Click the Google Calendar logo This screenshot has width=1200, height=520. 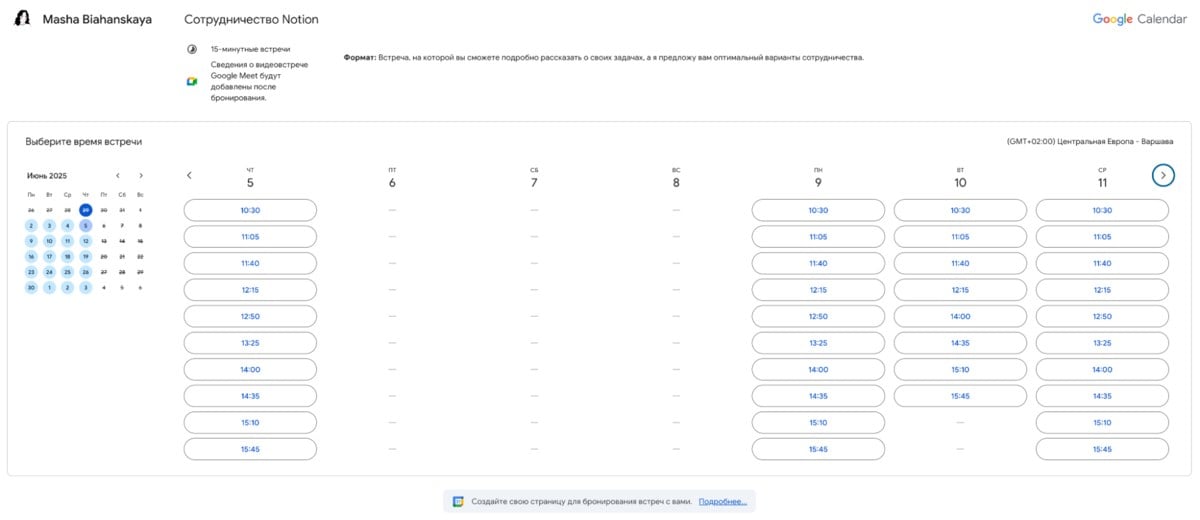(1139, 19)
